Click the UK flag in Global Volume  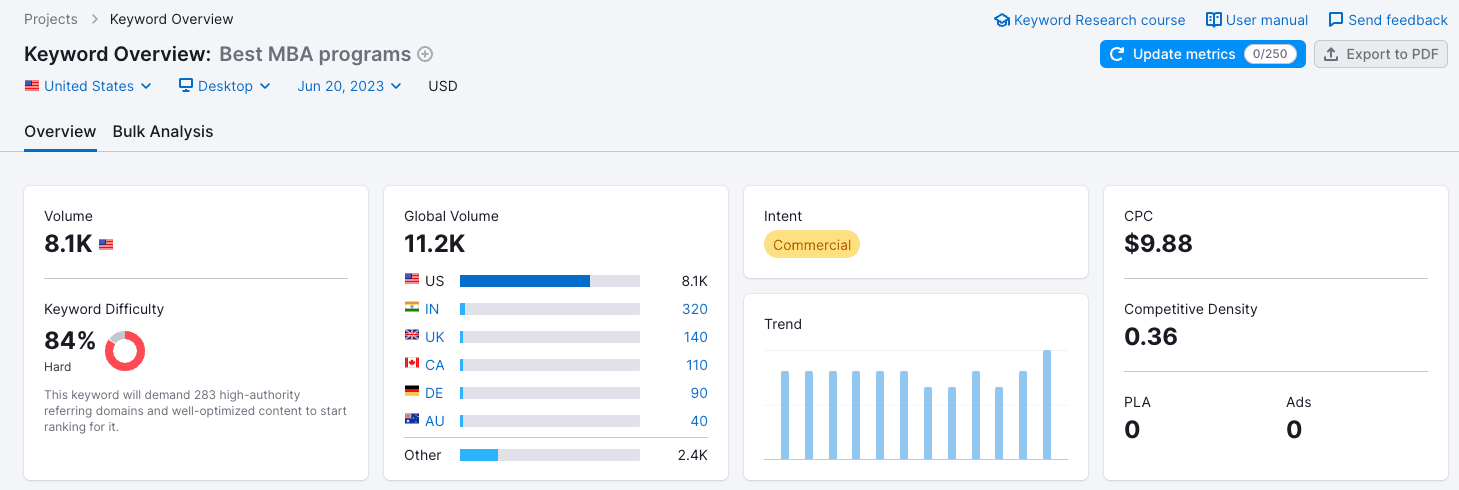pyautogui.click(x=412, y=336)
